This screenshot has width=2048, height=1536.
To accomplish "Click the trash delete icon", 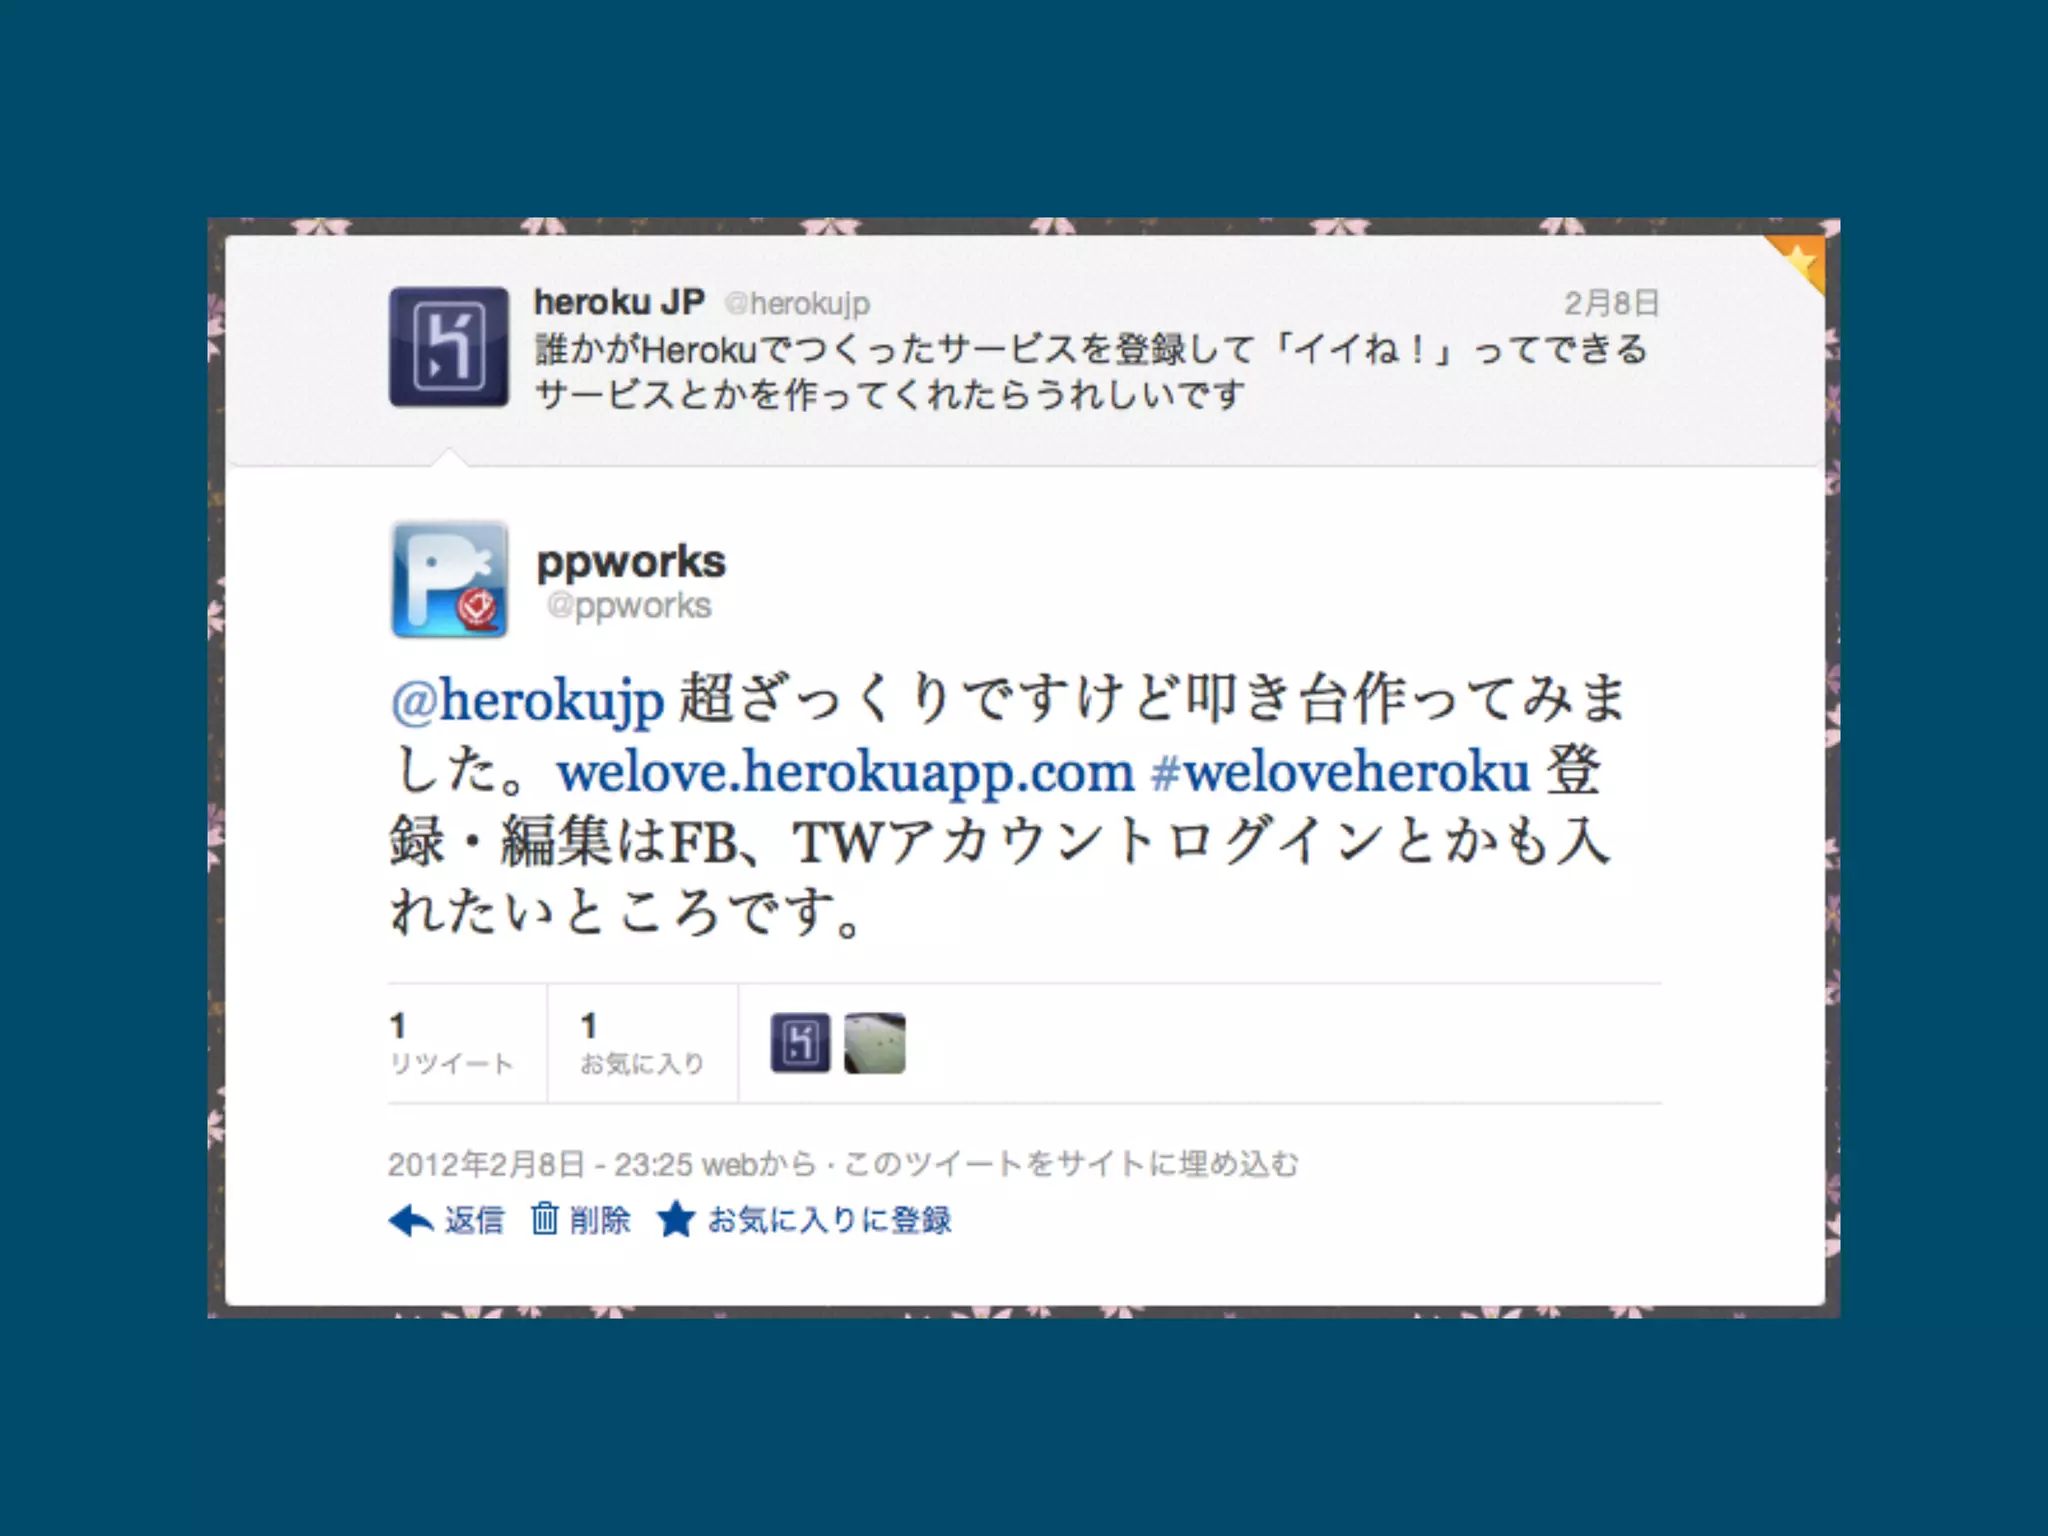I will coord(544,1218).
